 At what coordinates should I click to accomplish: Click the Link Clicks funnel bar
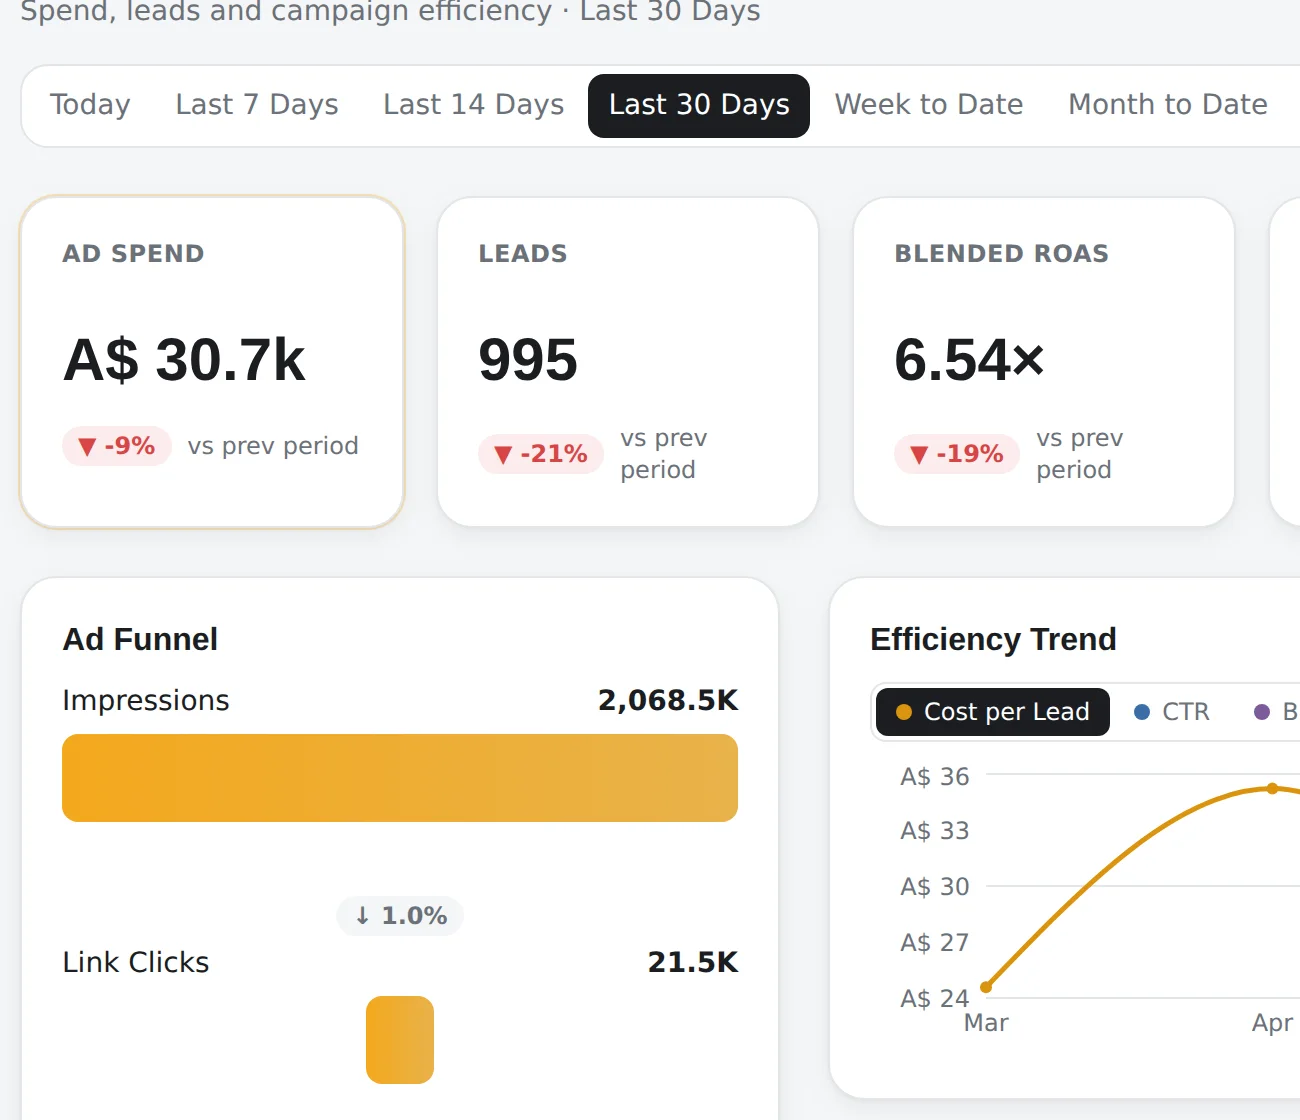tap(400, 1040)
